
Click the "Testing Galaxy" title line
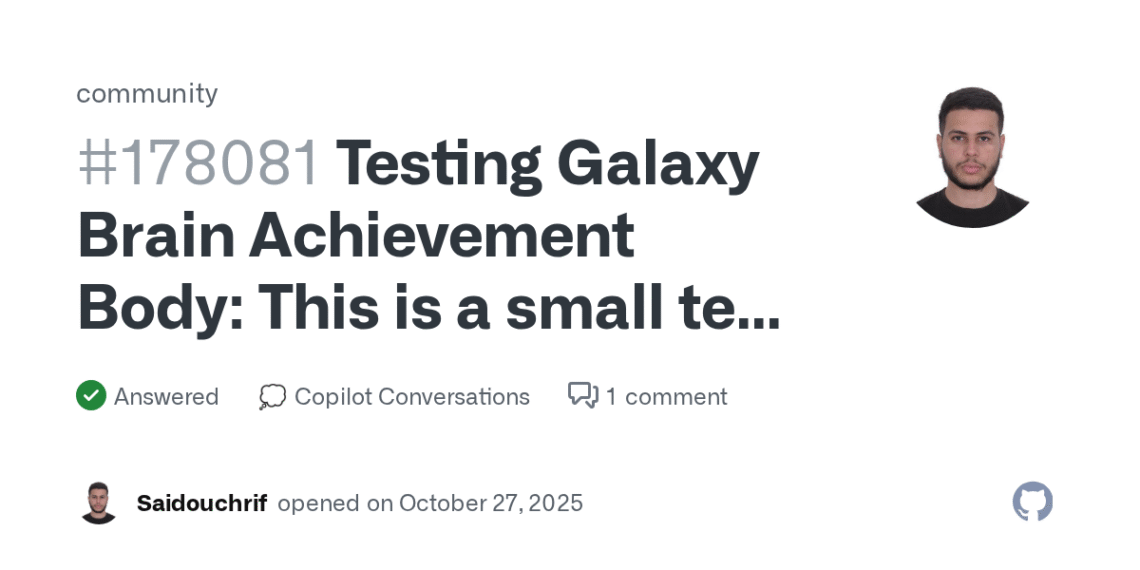click(x=547, y=164)
